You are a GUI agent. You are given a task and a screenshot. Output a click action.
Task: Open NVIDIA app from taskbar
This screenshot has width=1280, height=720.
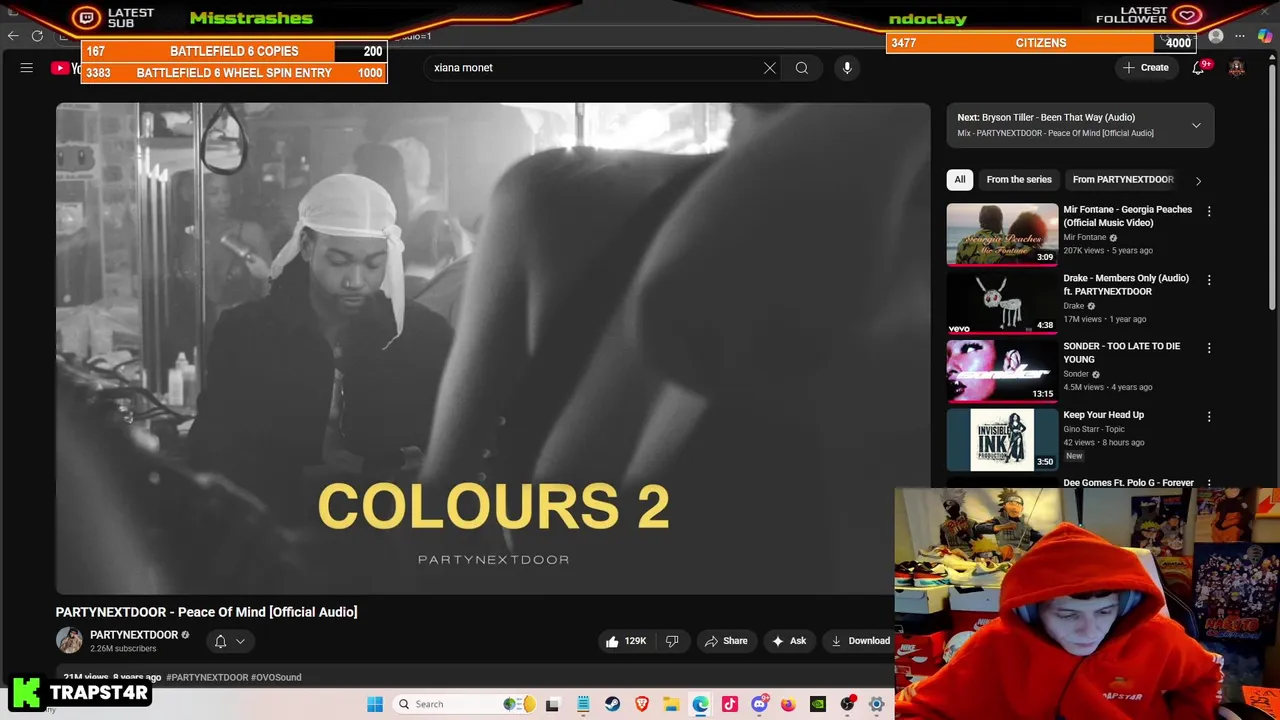pyautogui.click(x=818, y=704)
